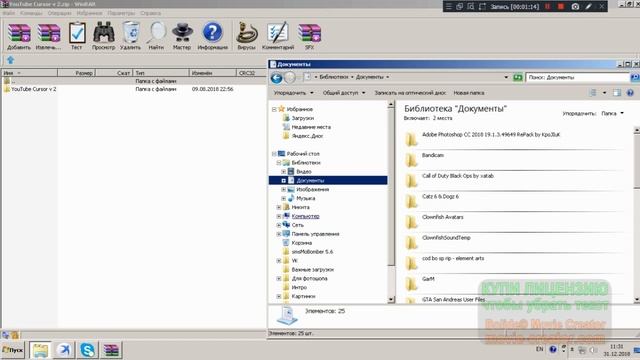Viewport: 640px width, 360px height.
Task: Go up one level in WinRAR archive
Action: (x=11, y=60)
